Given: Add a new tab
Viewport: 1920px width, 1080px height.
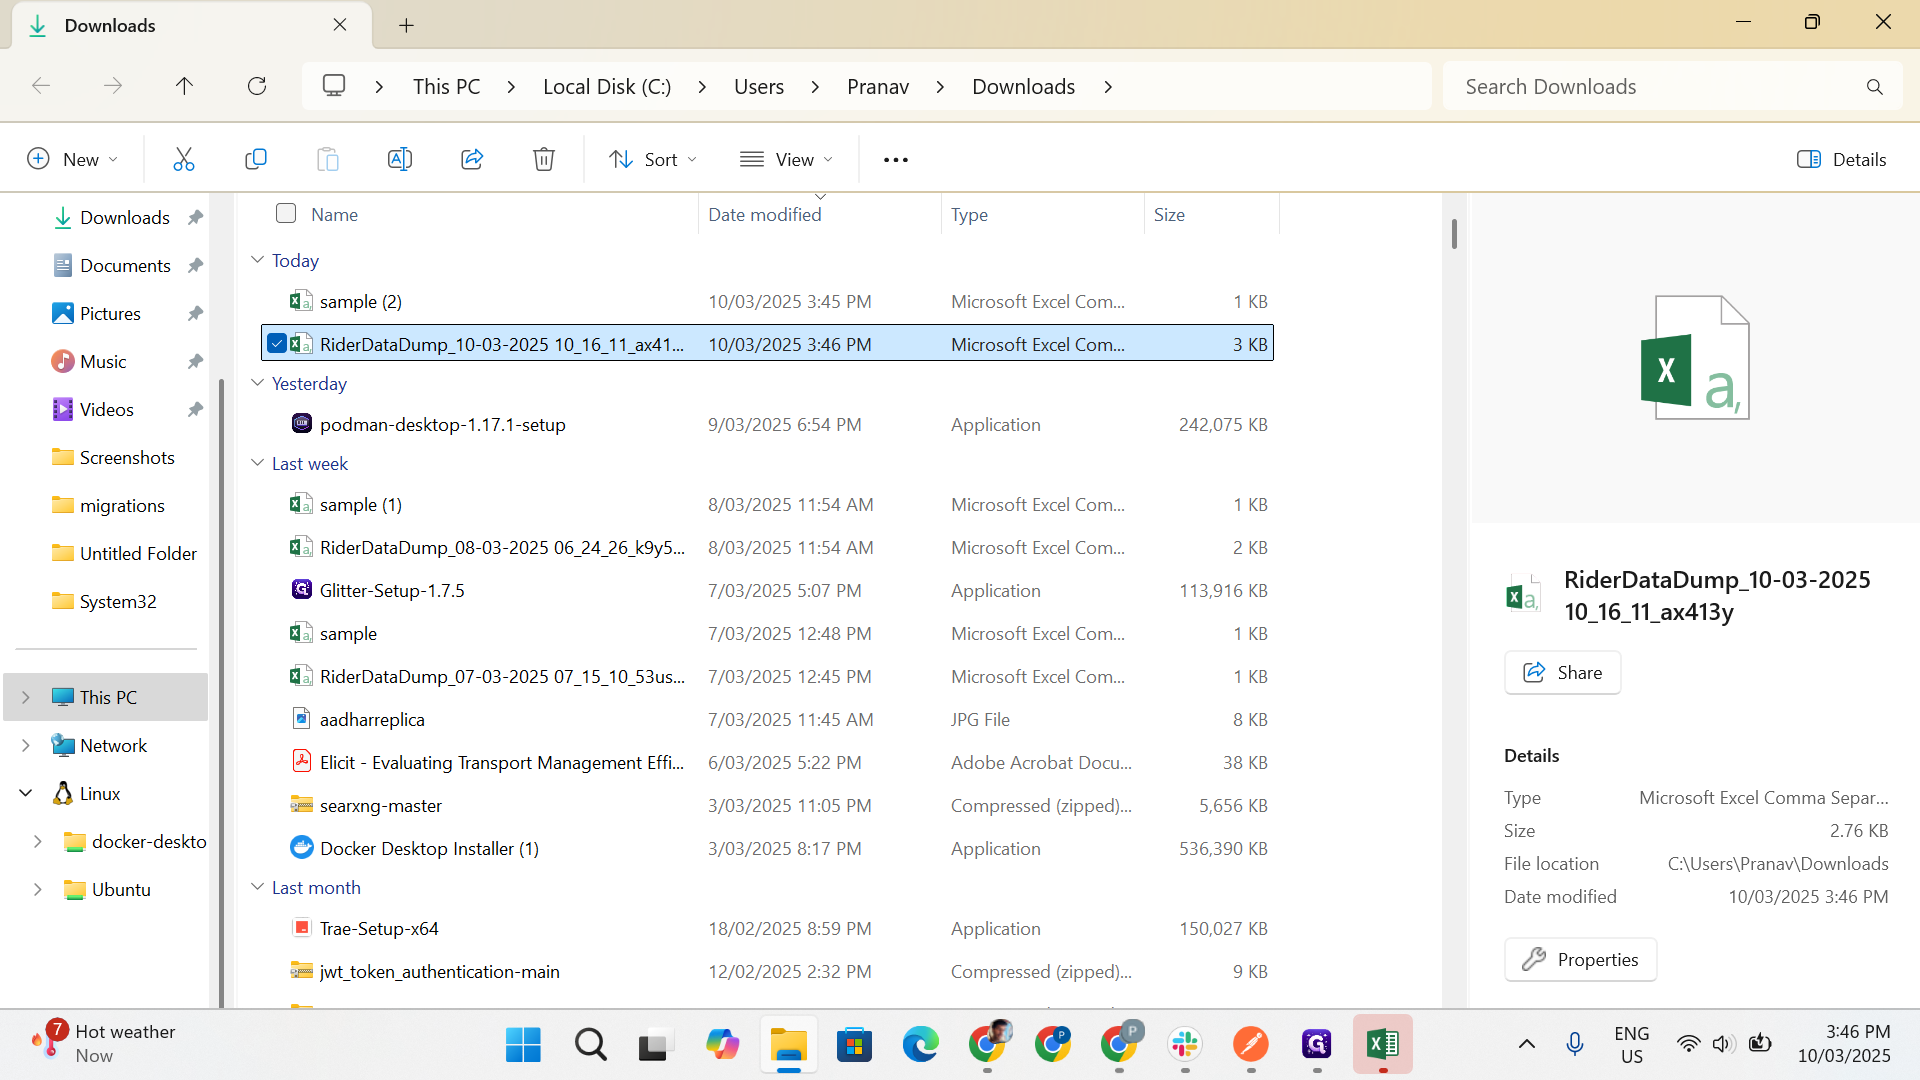Looking at the screenshot, I should [x=406, y=25].
